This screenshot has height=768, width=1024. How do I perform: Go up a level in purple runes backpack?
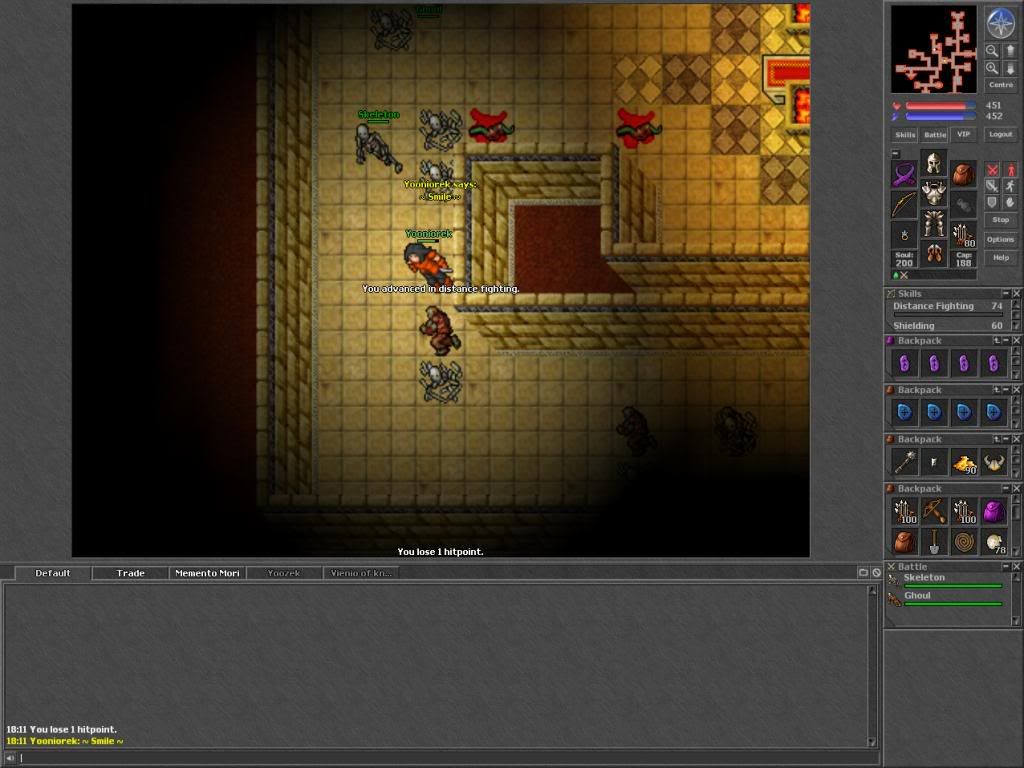point(997,340)
